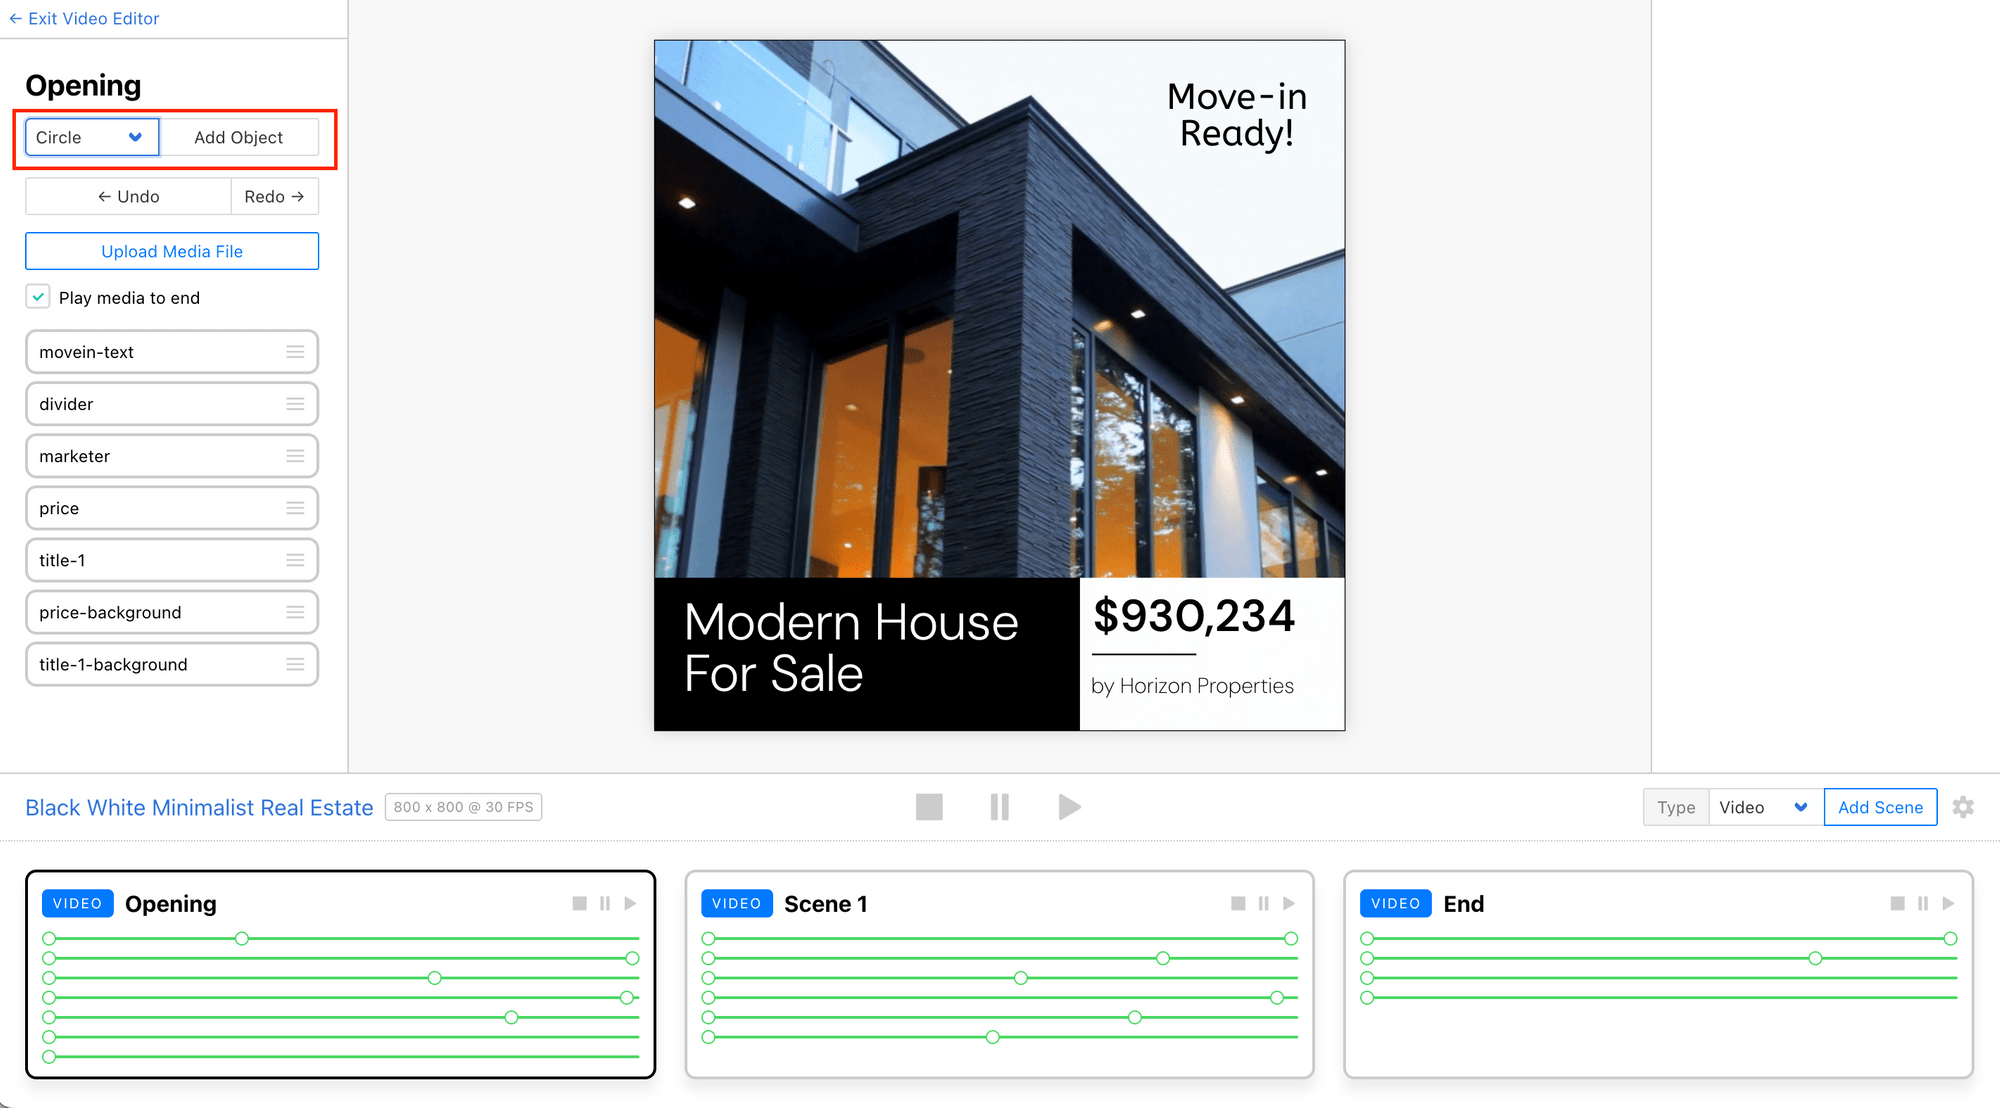The image size is (2000, 1108).
Task: Play the End scene
Action: (x=1948, y=903)
